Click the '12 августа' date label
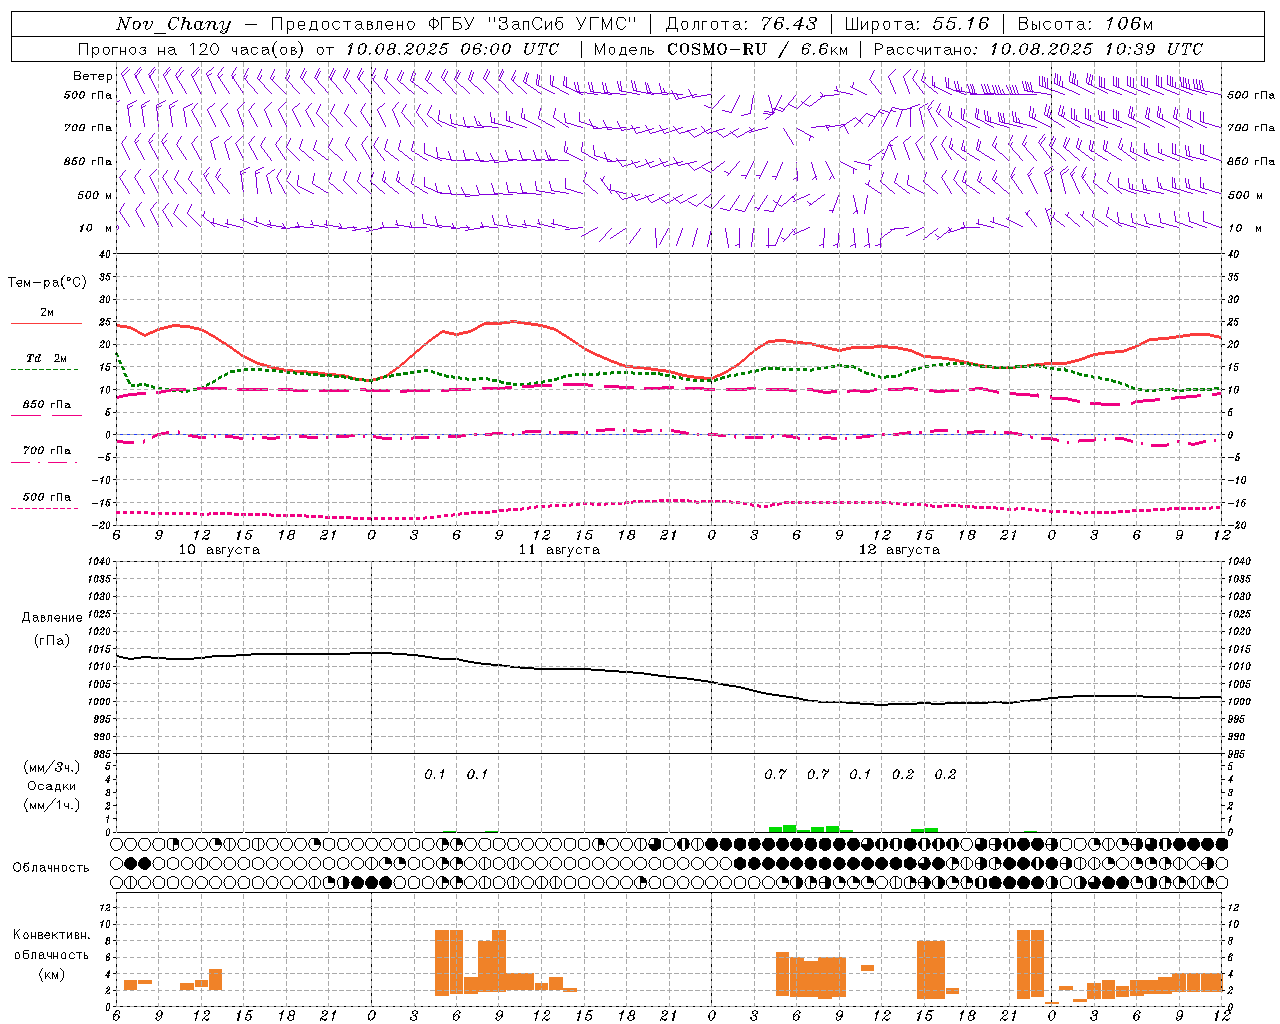 point(899,550)
